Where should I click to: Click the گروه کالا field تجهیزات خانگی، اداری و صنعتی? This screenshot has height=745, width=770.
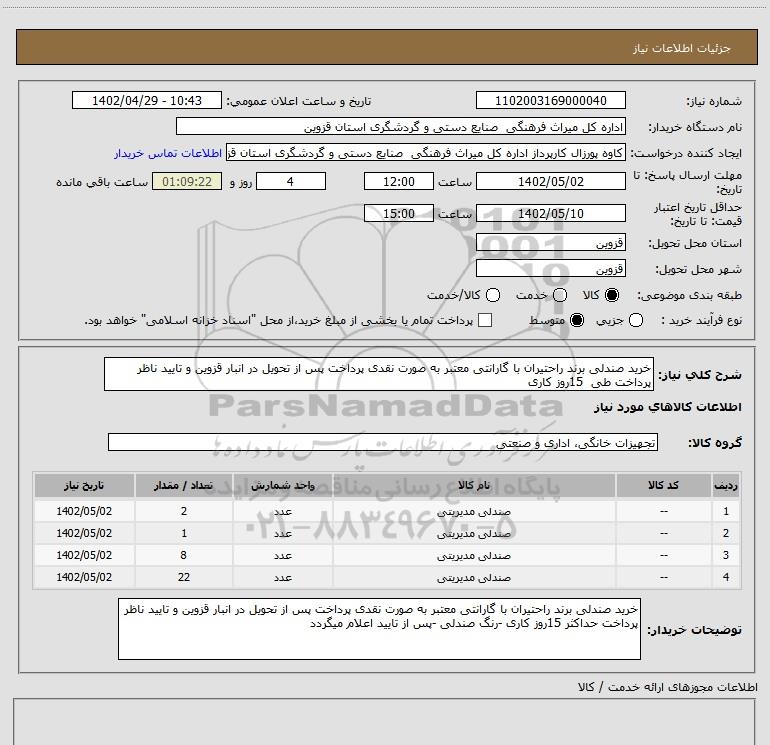click(383, 442)
